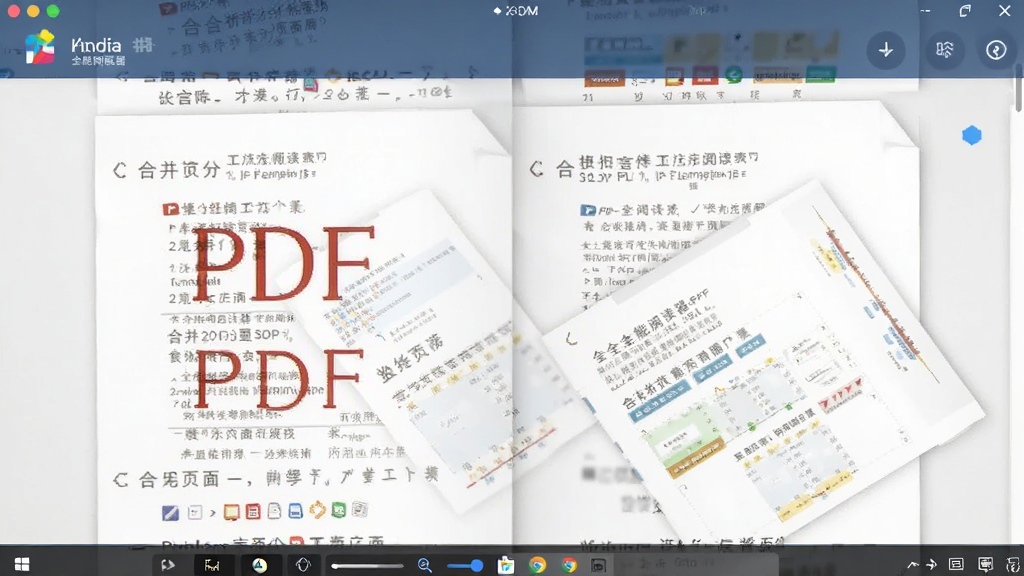Click the orange puzzle-shaped icon in row
Screen dimensions: 1024x576
(317, 509)
